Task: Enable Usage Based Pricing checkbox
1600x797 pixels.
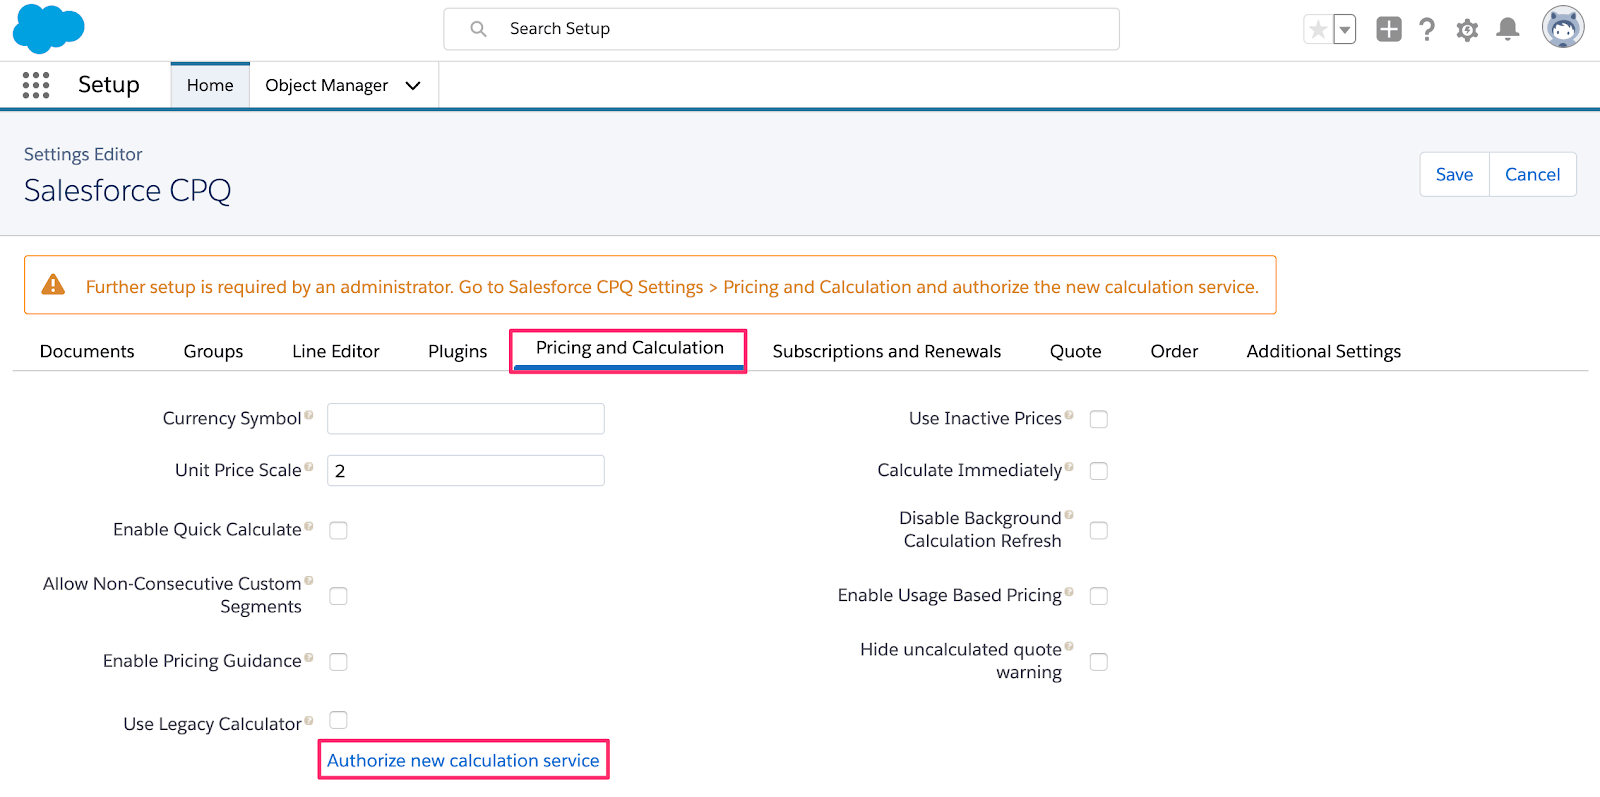Action: coord(1099,596)
